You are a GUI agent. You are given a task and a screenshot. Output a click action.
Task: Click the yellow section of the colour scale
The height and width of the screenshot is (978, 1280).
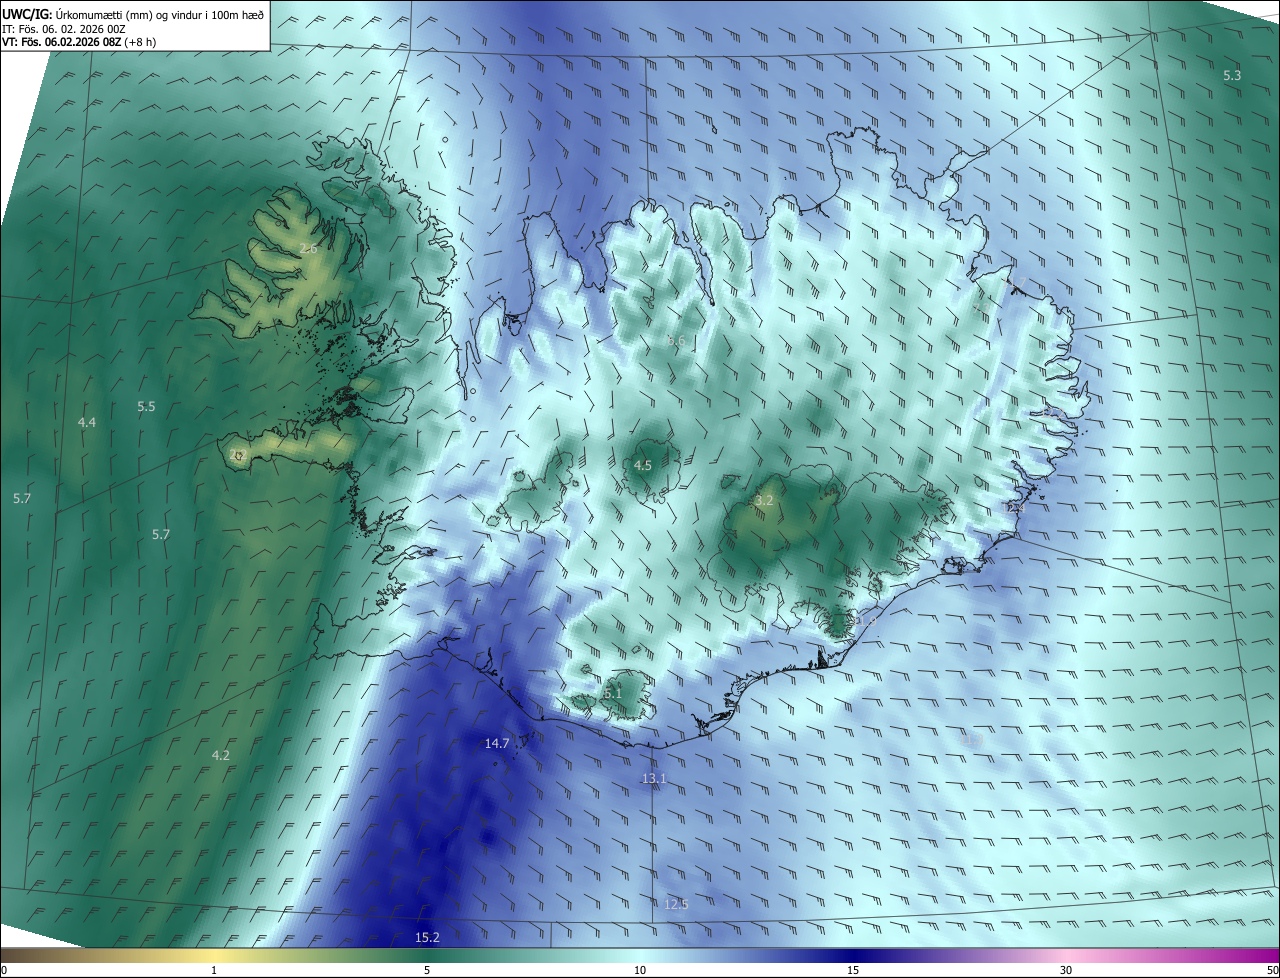pos(214,955)
